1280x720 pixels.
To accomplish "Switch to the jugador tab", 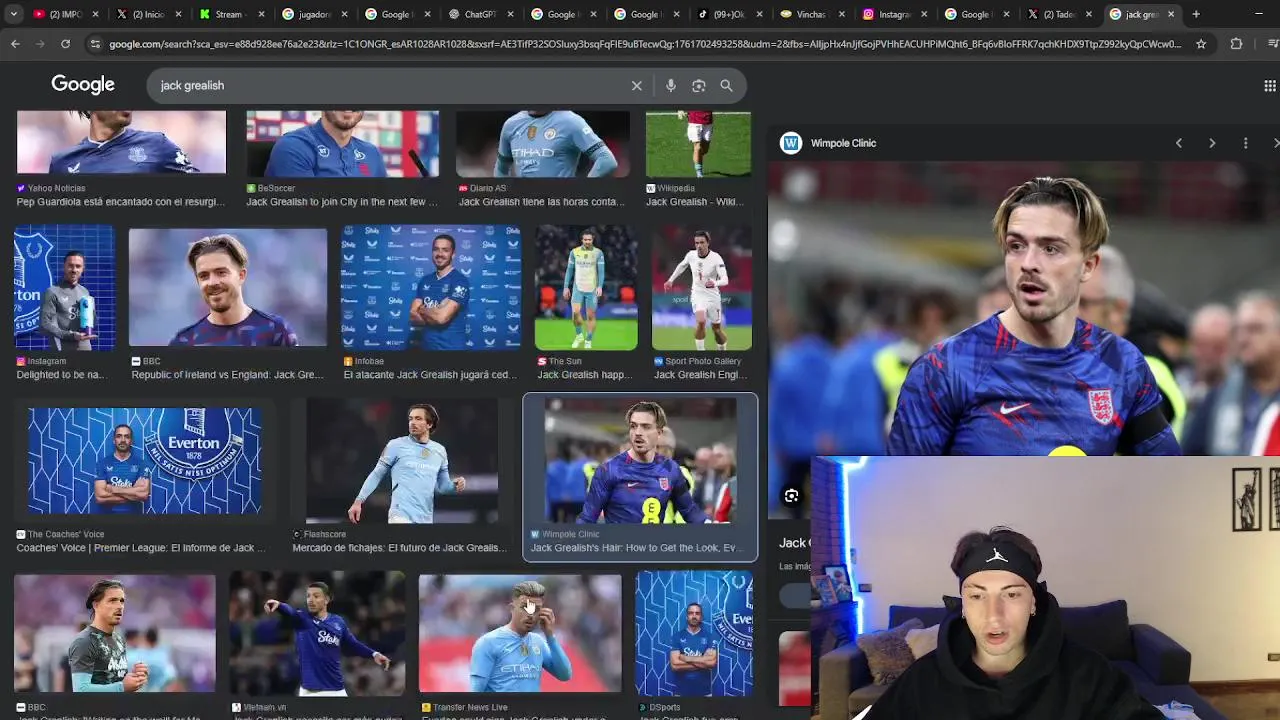I will [x=315, y=14].
